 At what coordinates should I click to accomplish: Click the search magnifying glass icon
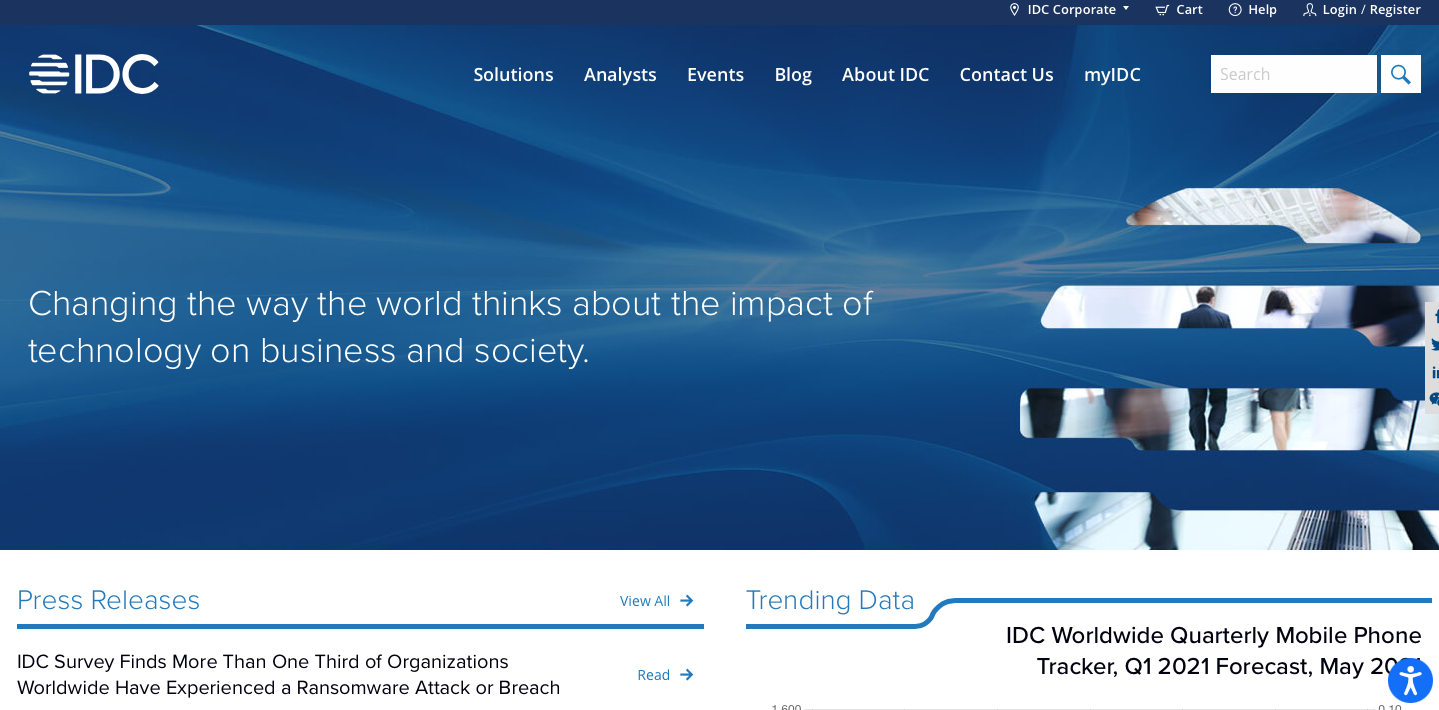click(1400, 73)
